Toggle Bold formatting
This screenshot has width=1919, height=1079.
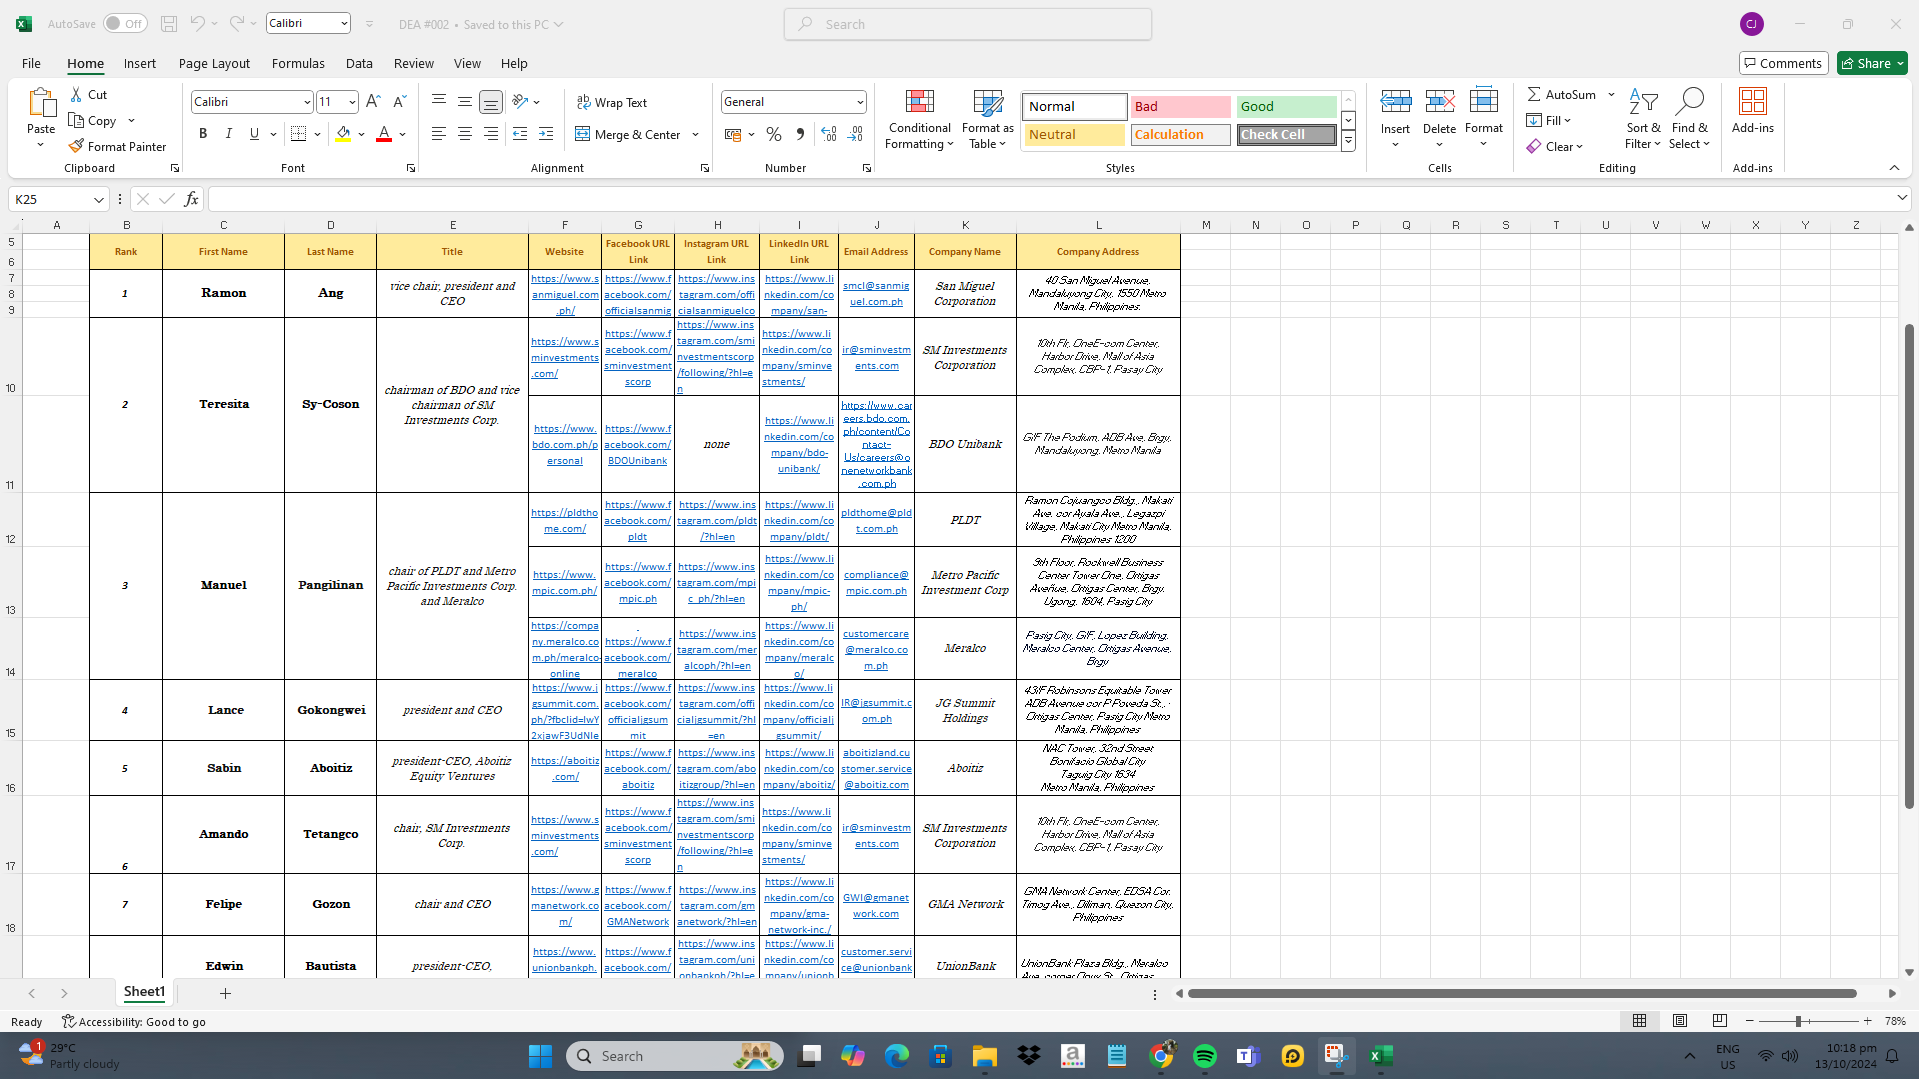tap(203, 134)
